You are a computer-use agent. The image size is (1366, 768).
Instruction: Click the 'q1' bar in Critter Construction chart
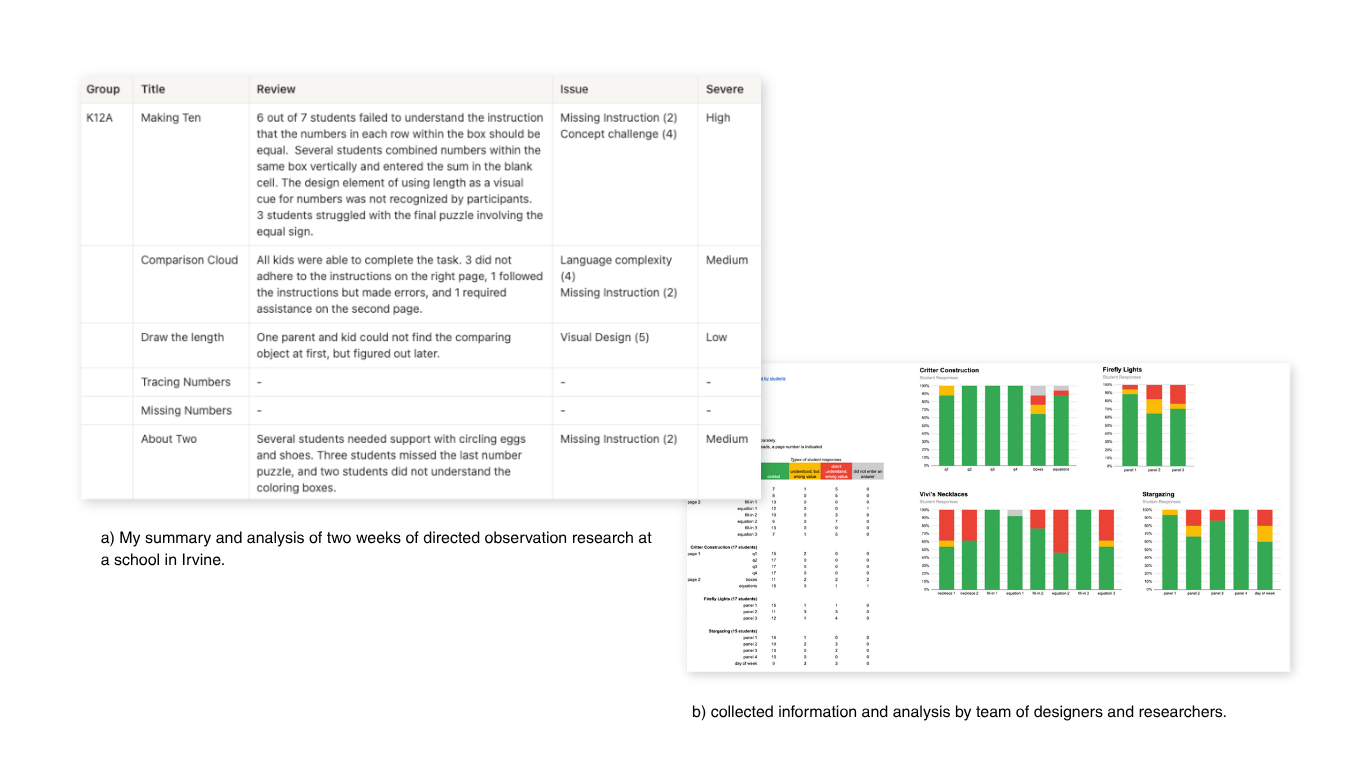[x=946, y=426]
